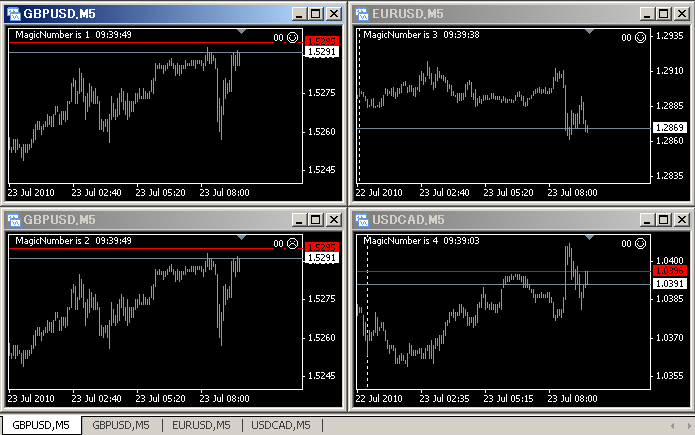Viewport: 695px width, 435px height.
Task: Click the red 1.0396 price label on USDCAD
Action: tap(670, 270)
